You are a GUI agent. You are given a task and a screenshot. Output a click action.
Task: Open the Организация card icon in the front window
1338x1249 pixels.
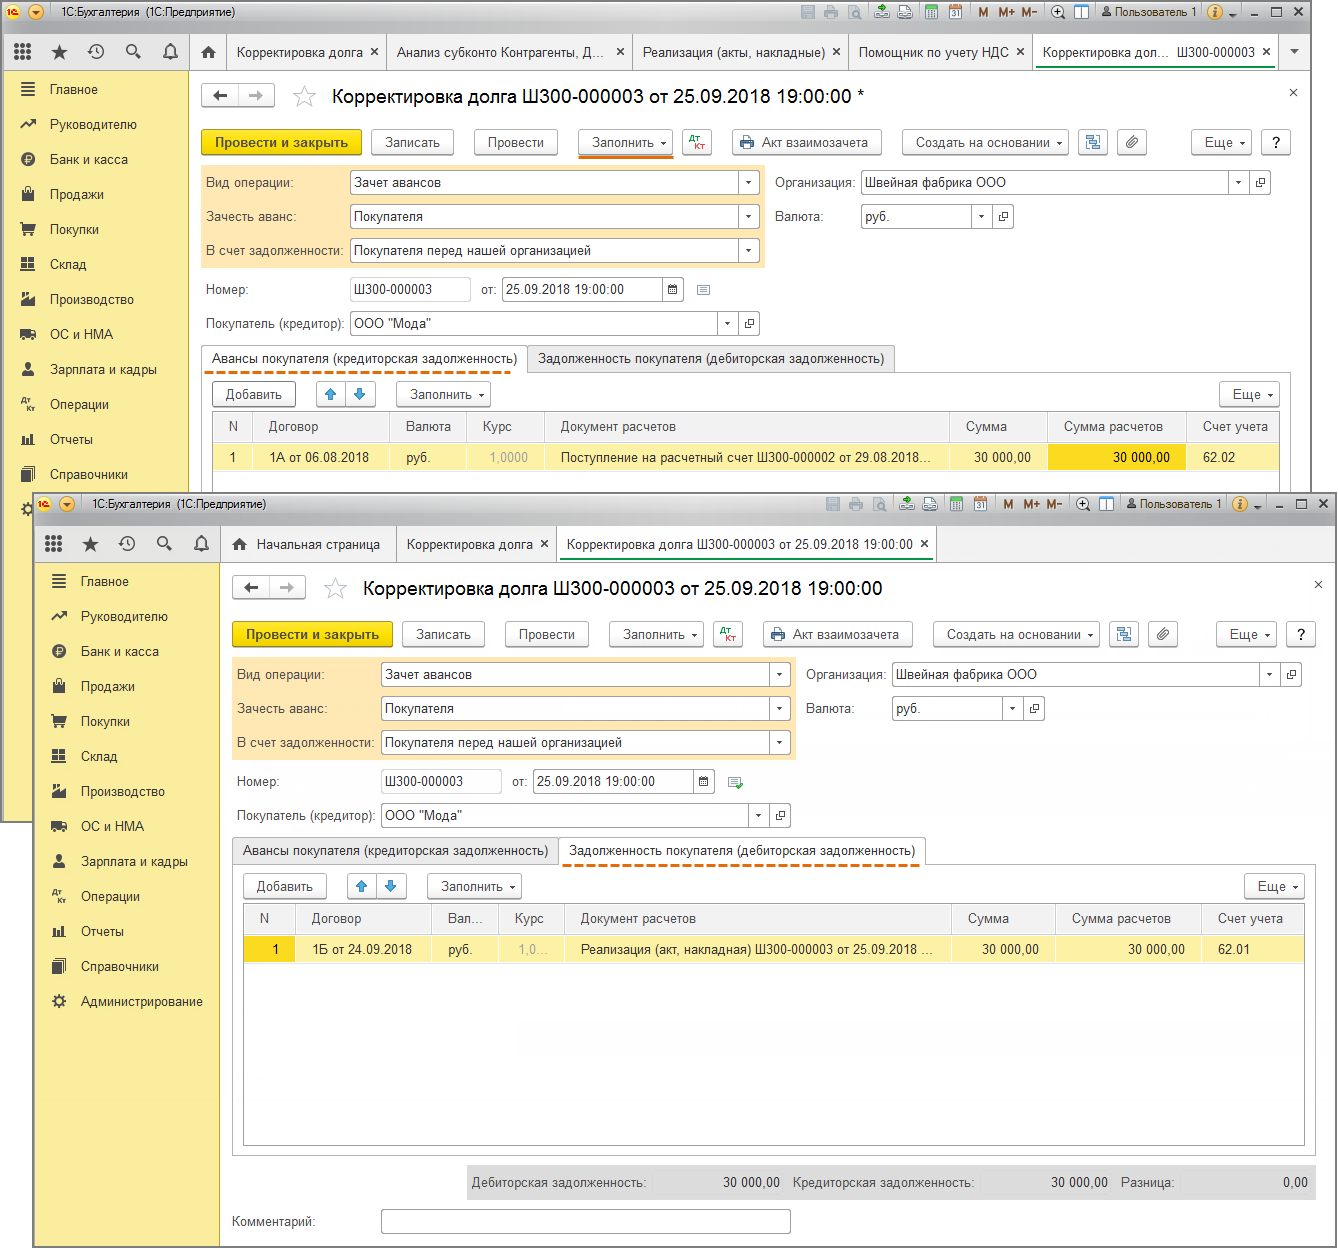pyautogui.click(x=1292, y=675)
